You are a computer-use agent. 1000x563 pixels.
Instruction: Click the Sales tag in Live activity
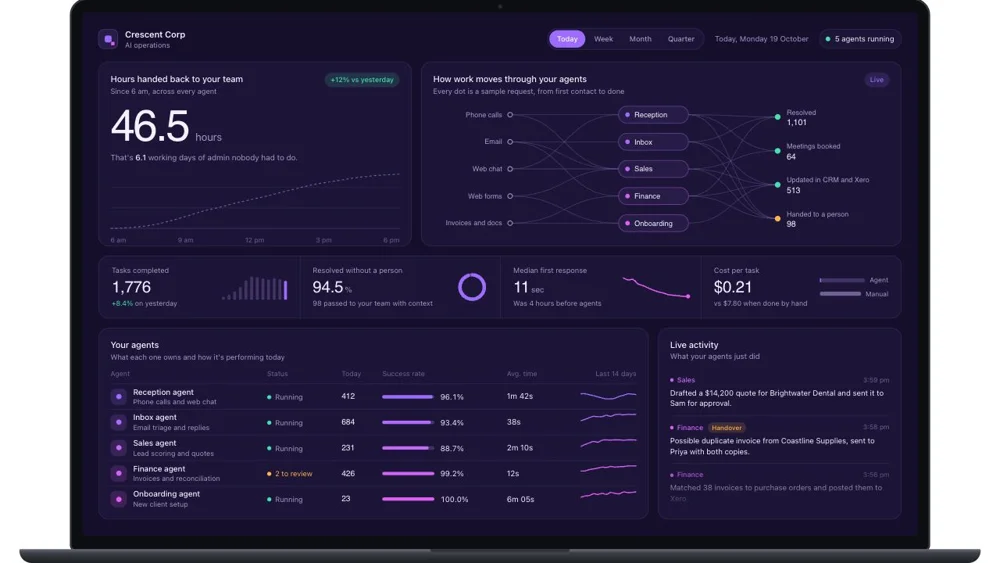(x=682, y=380)
